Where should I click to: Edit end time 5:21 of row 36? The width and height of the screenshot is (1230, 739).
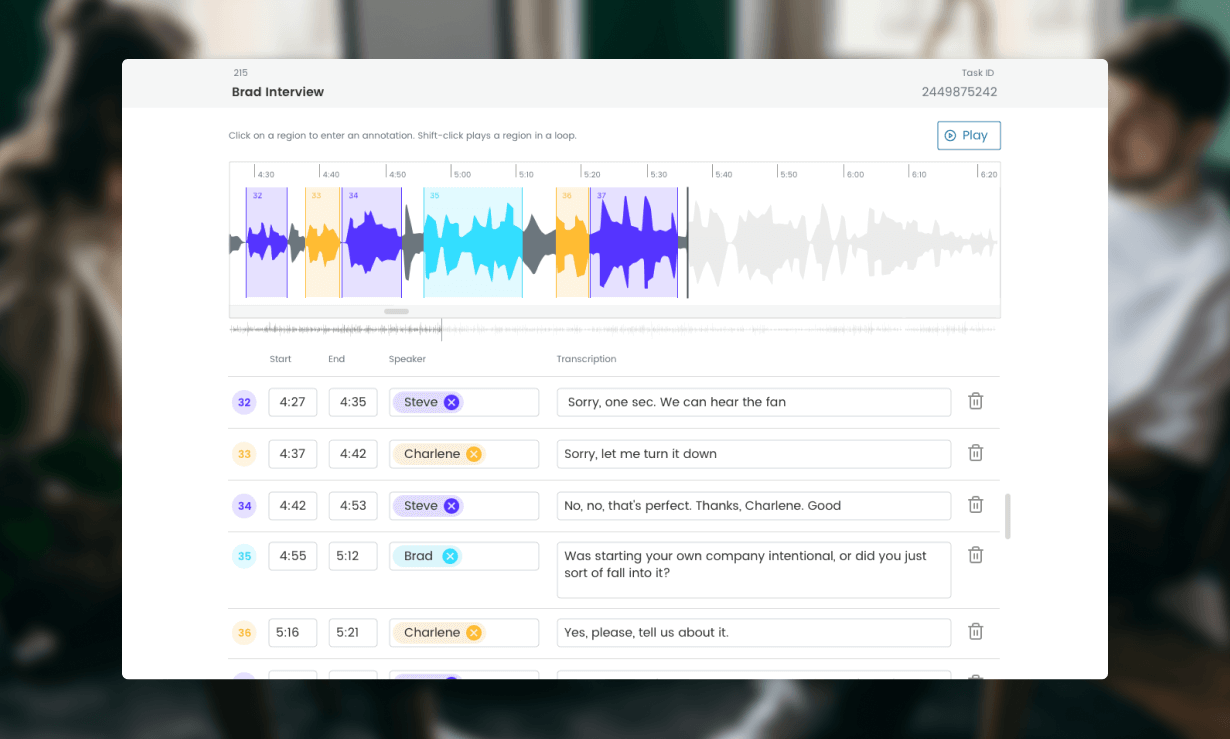353,633
